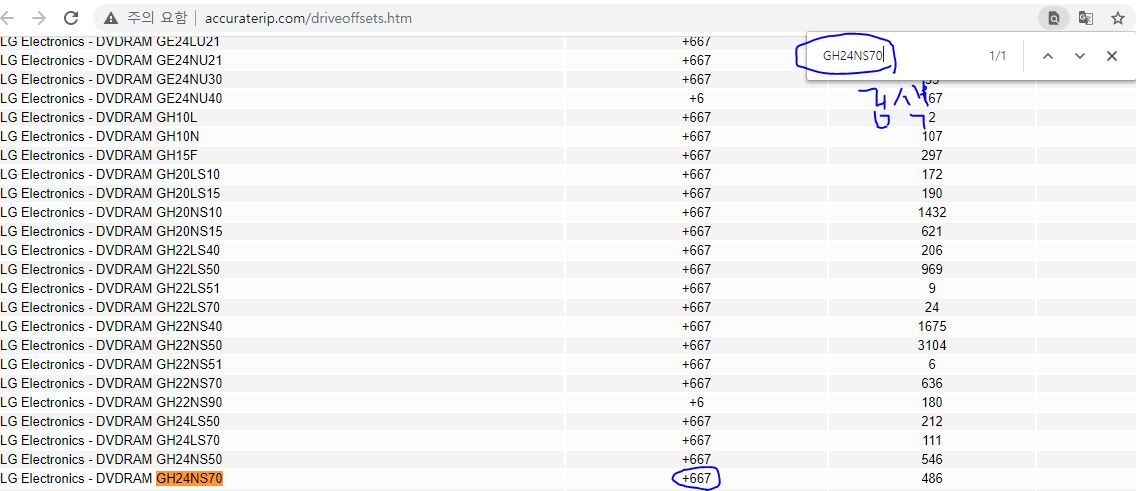This screenshot has height=491, width=1136.
Task: Click the submission count 621
Action: tap(932, 231)
